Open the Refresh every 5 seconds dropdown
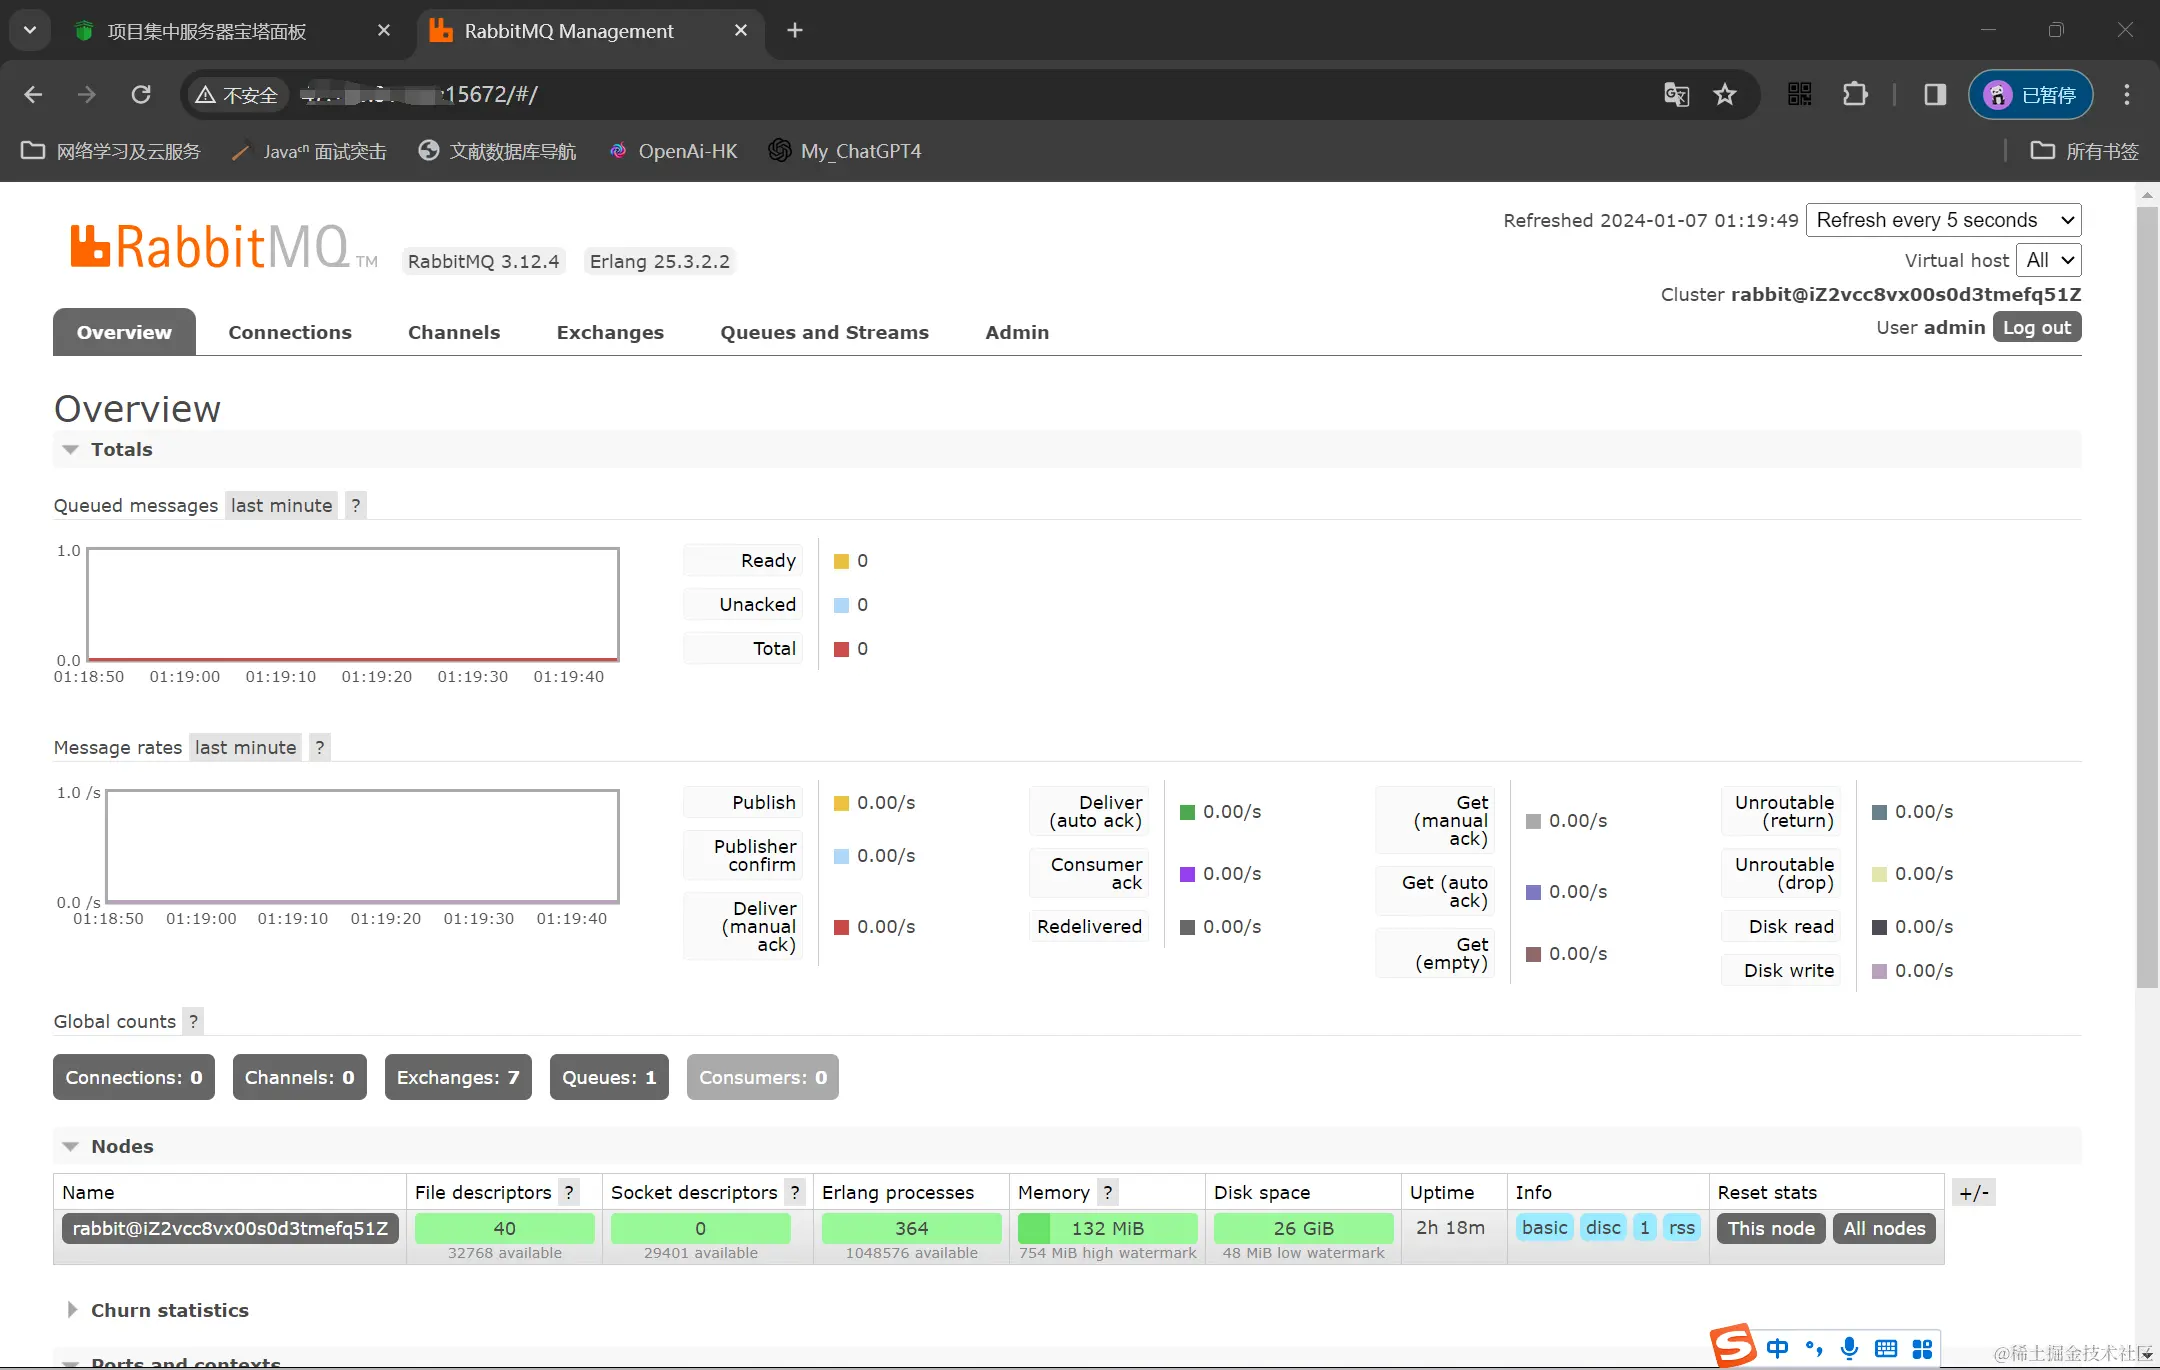The width and height of the screenshot is (2160, 1370). [x=1944, y=220]
